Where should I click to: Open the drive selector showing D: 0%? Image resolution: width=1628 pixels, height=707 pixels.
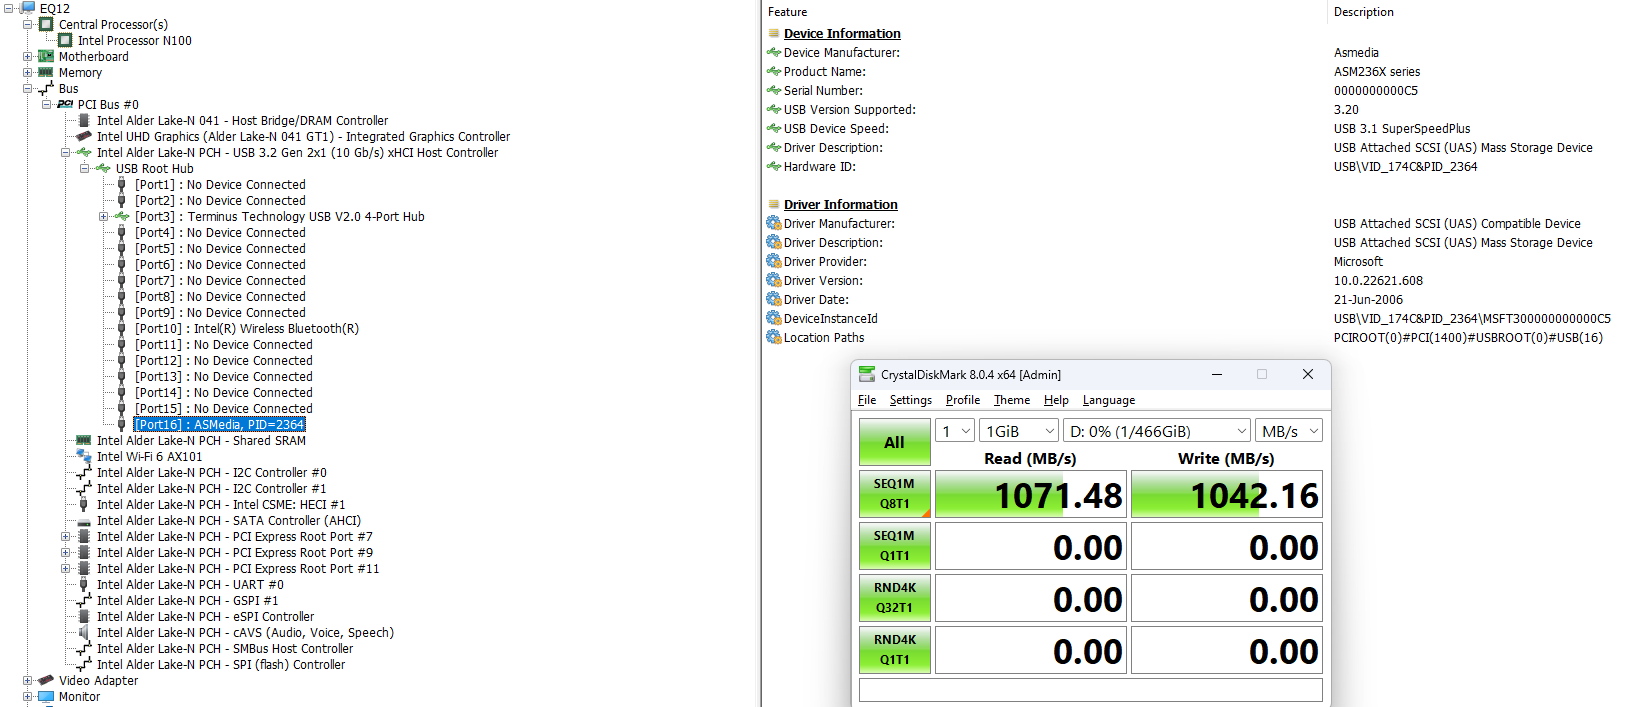1157,431
